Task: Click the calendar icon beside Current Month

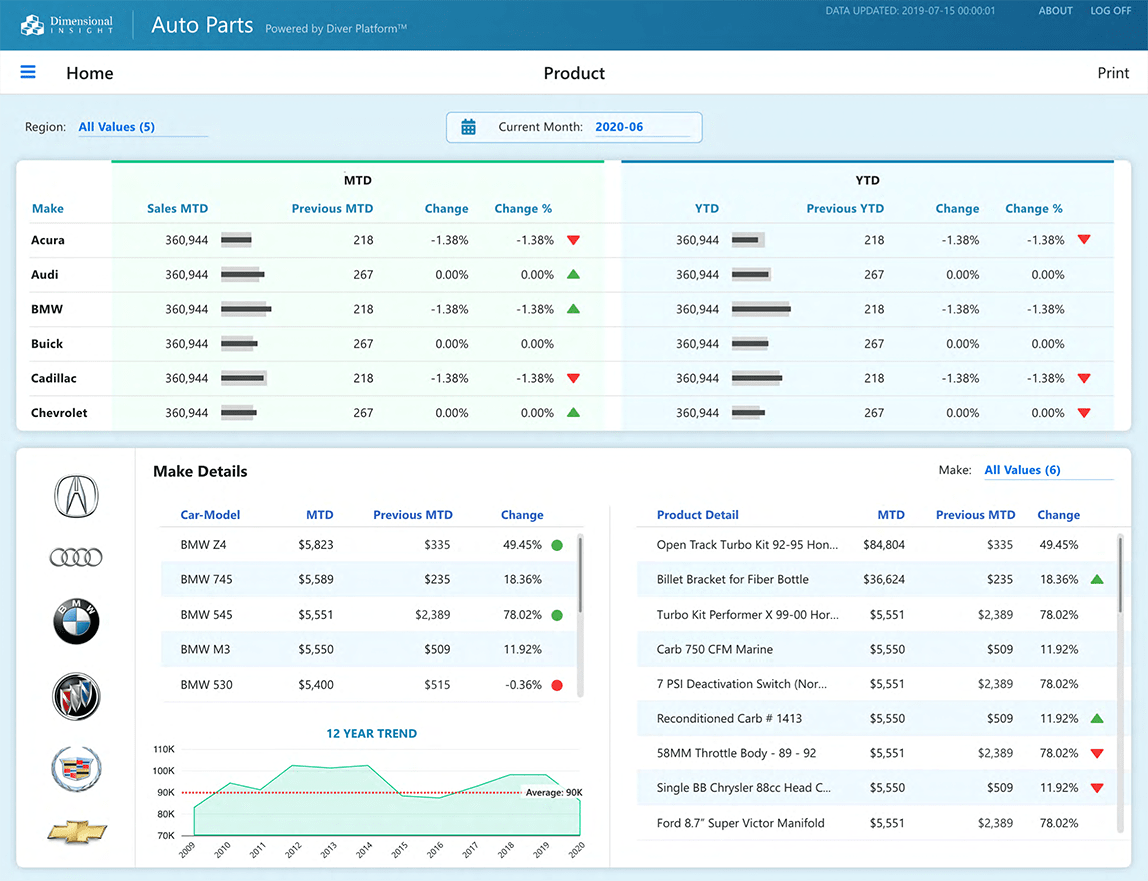Action: [468, 127]
